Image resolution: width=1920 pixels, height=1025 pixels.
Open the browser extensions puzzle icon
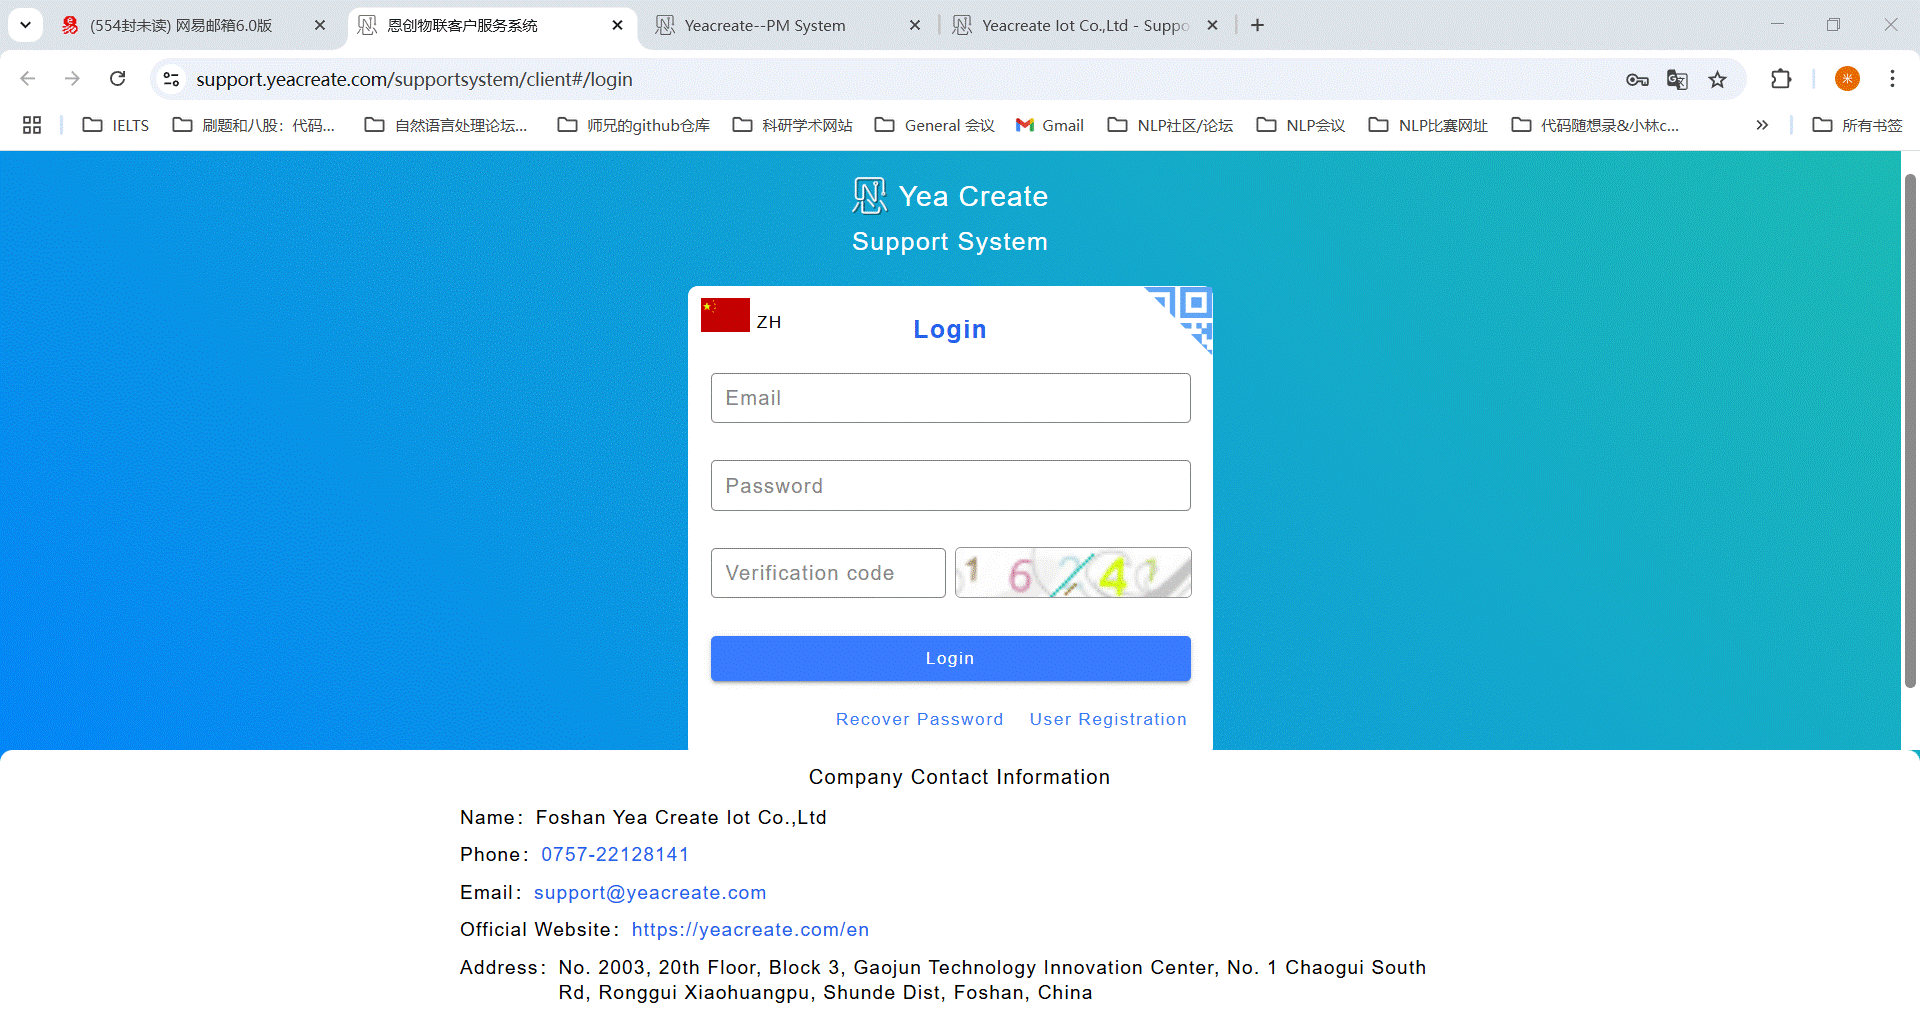coord(1781,79)
